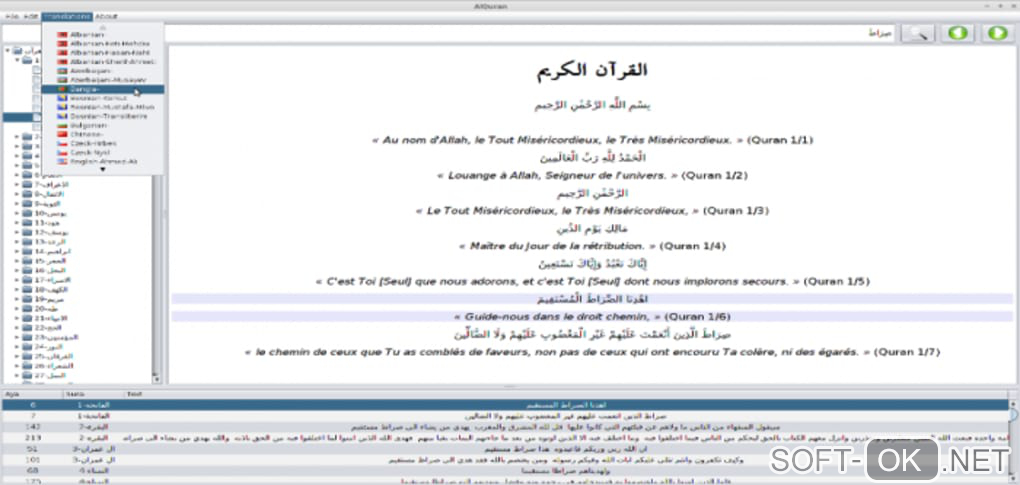Click the highlighted verse 'Guide-nous dans le droit chemin'
This screenshot has width=1020, height=485.
(x=592, y=317)
